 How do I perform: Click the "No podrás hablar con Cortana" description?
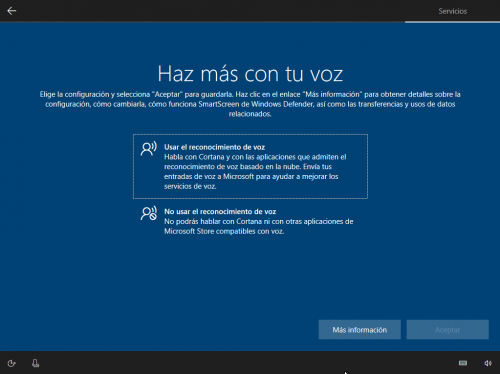(x=259, y=226)
